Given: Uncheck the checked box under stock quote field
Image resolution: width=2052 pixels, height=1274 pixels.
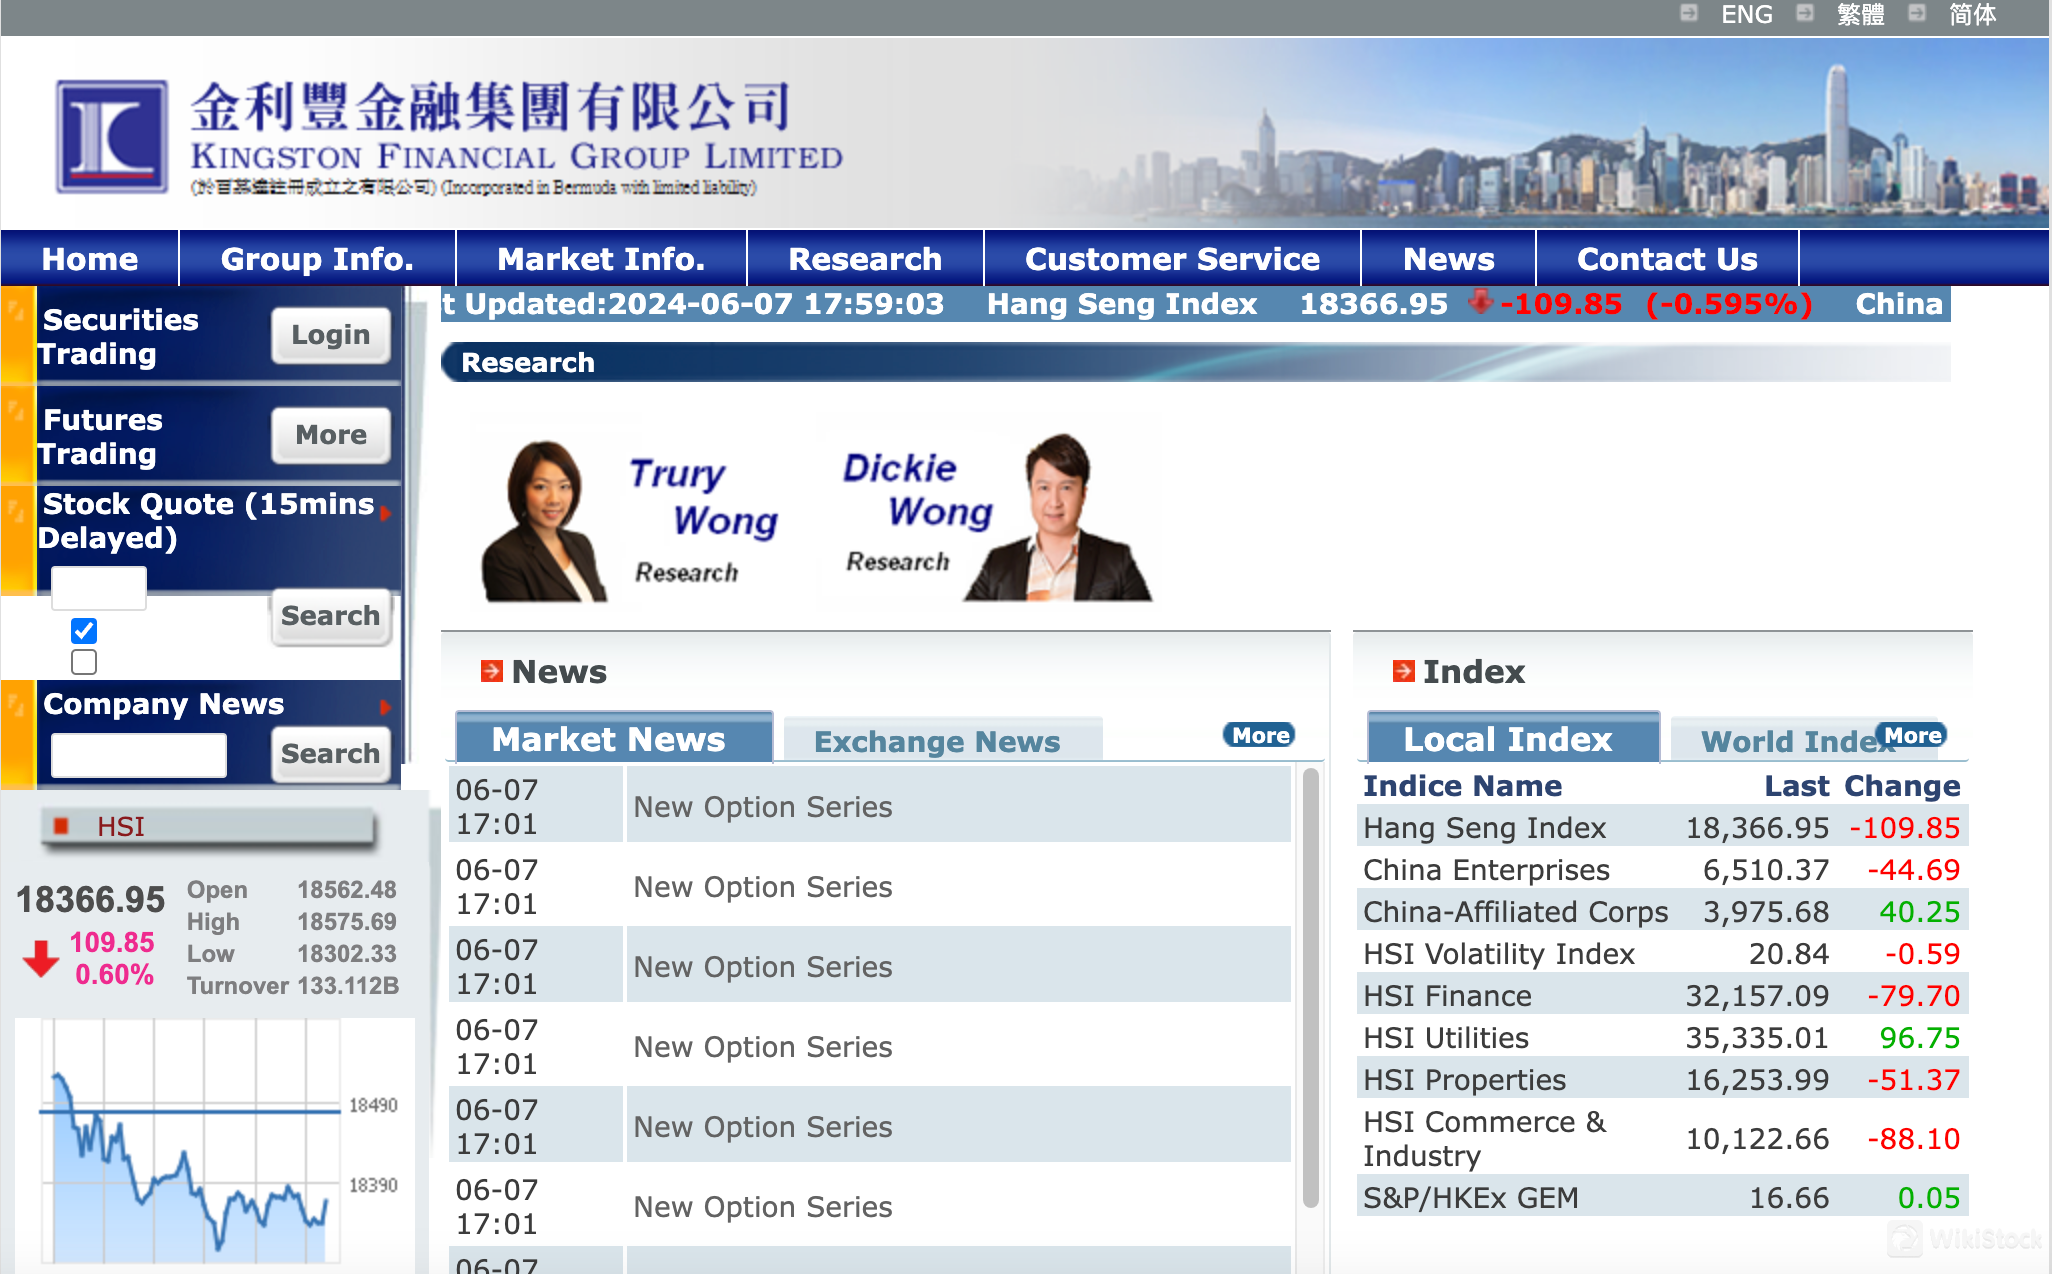Looking at the screenshot, I should click(x=84, y=631).
